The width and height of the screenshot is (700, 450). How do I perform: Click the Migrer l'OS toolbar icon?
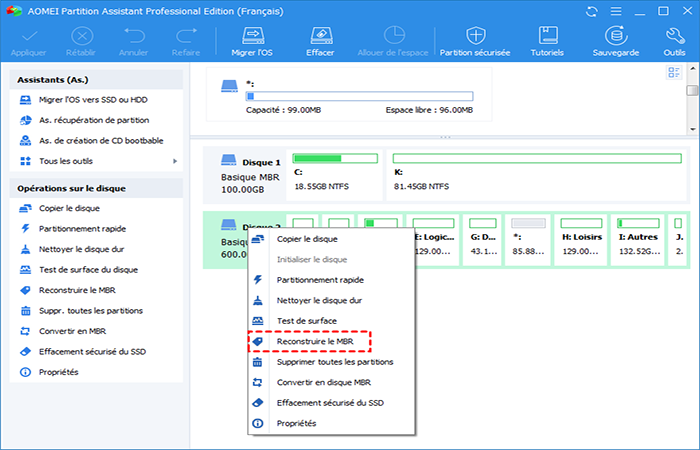[249, 38]
